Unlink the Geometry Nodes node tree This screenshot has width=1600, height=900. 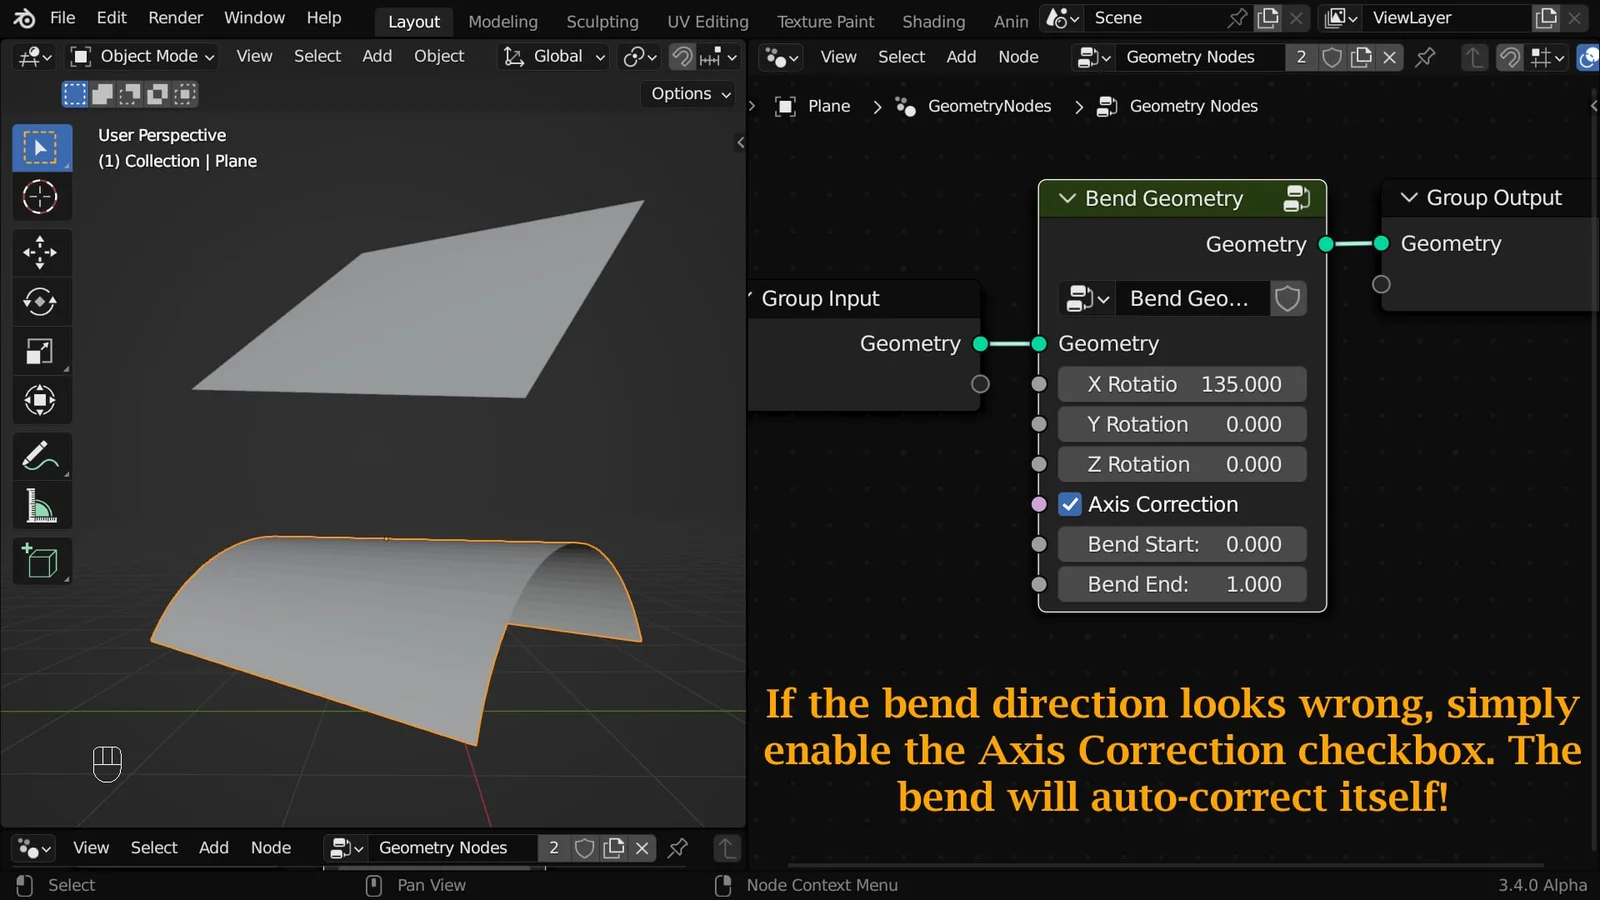(1389, 57)
